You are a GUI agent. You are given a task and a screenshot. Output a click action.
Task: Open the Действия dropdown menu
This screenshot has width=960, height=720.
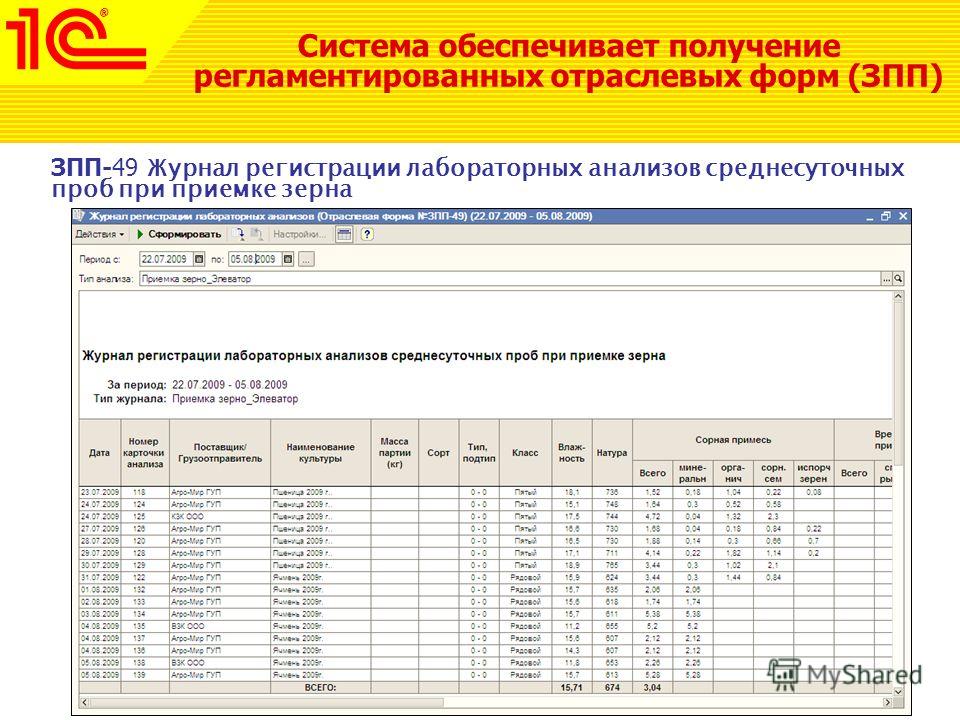[x=100, y=234]
